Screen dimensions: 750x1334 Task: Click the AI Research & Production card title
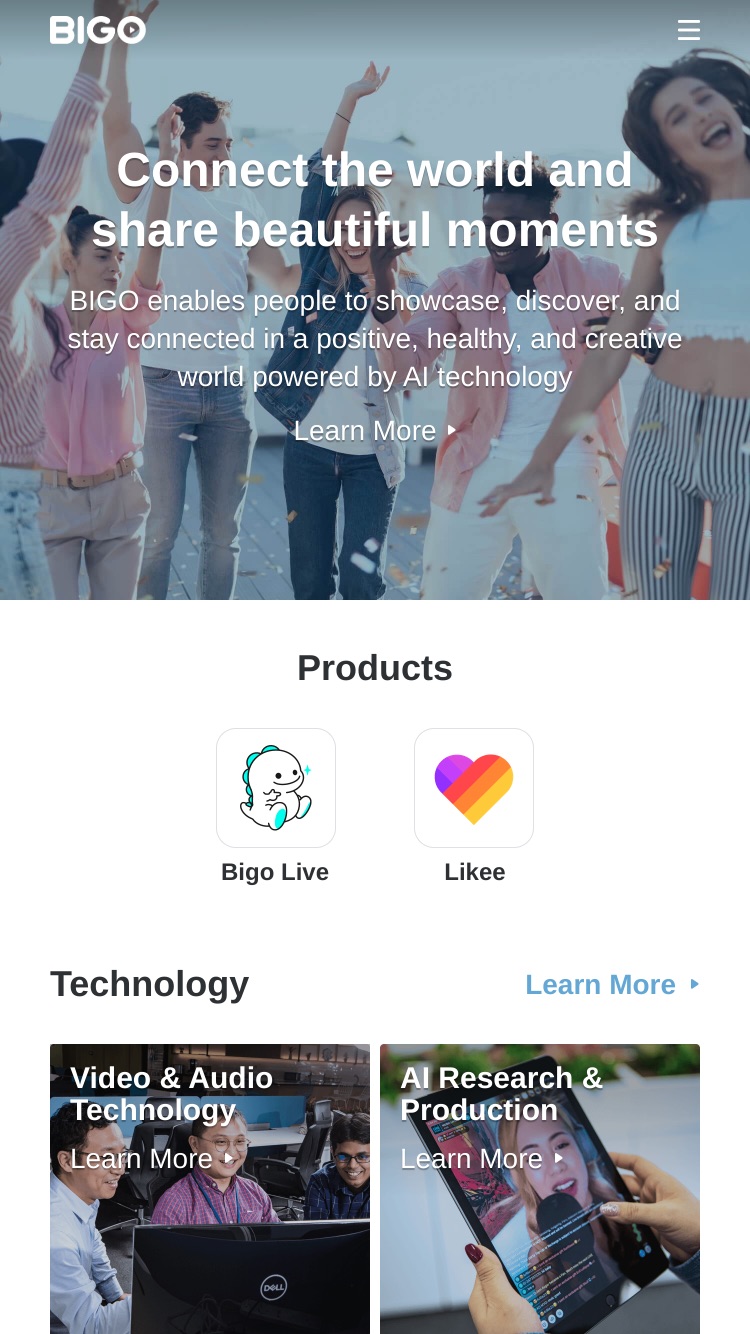502,1094
